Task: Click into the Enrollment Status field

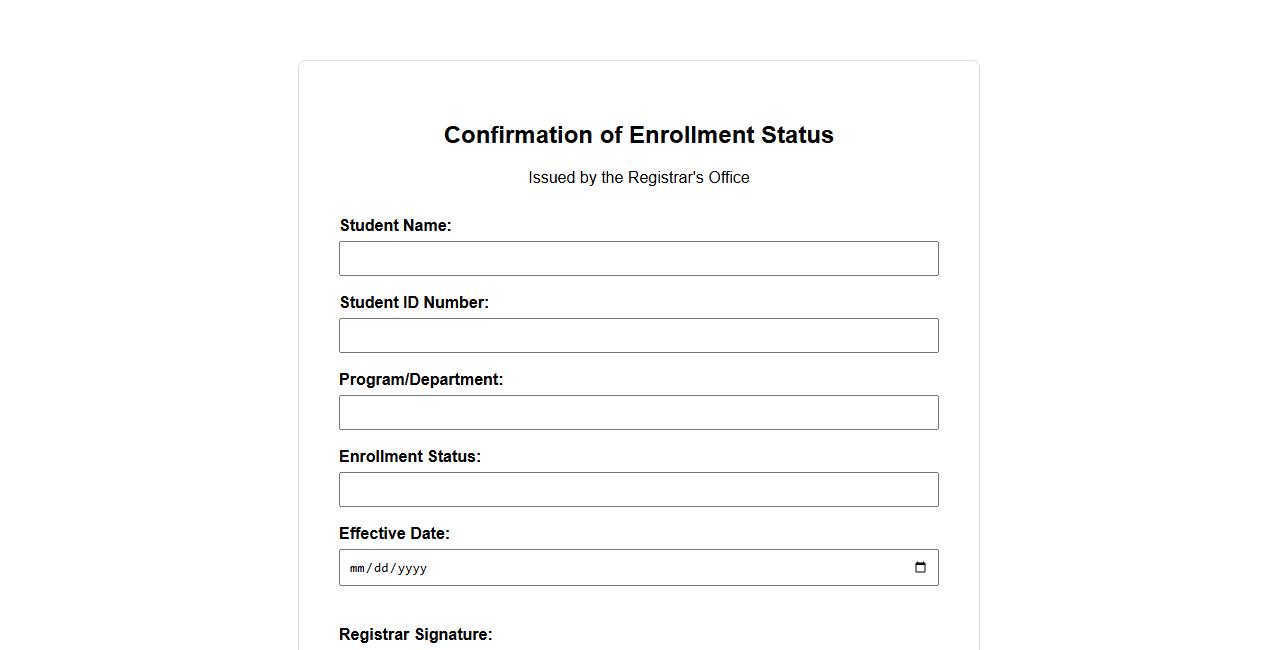Action: [638, 490]
